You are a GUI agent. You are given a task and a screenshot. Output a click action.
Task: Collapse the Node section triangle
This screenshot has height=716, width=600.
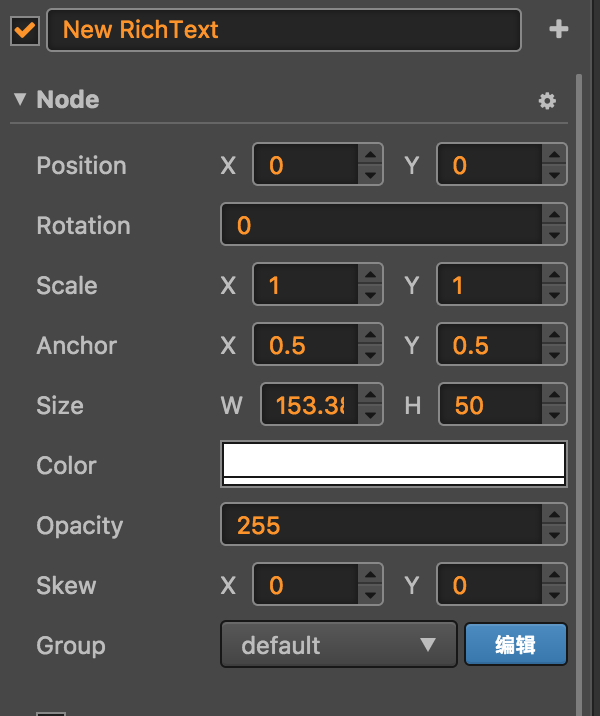coord(20,100)
